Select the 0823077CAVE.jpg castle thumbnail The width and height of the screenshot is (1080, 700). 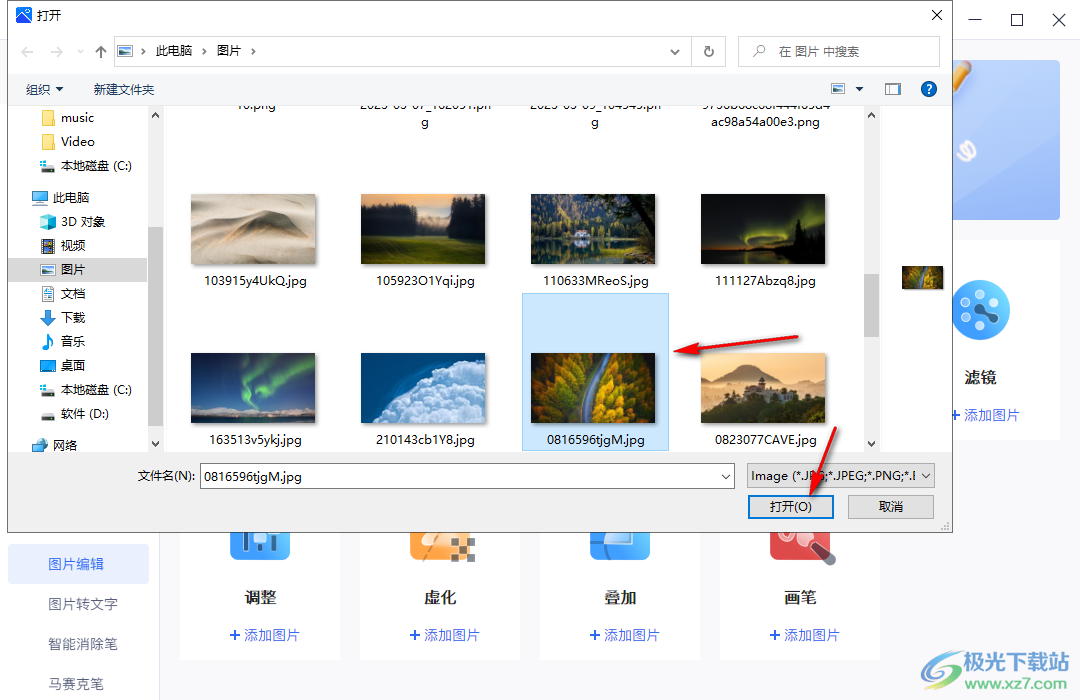[x=763, y=389]
